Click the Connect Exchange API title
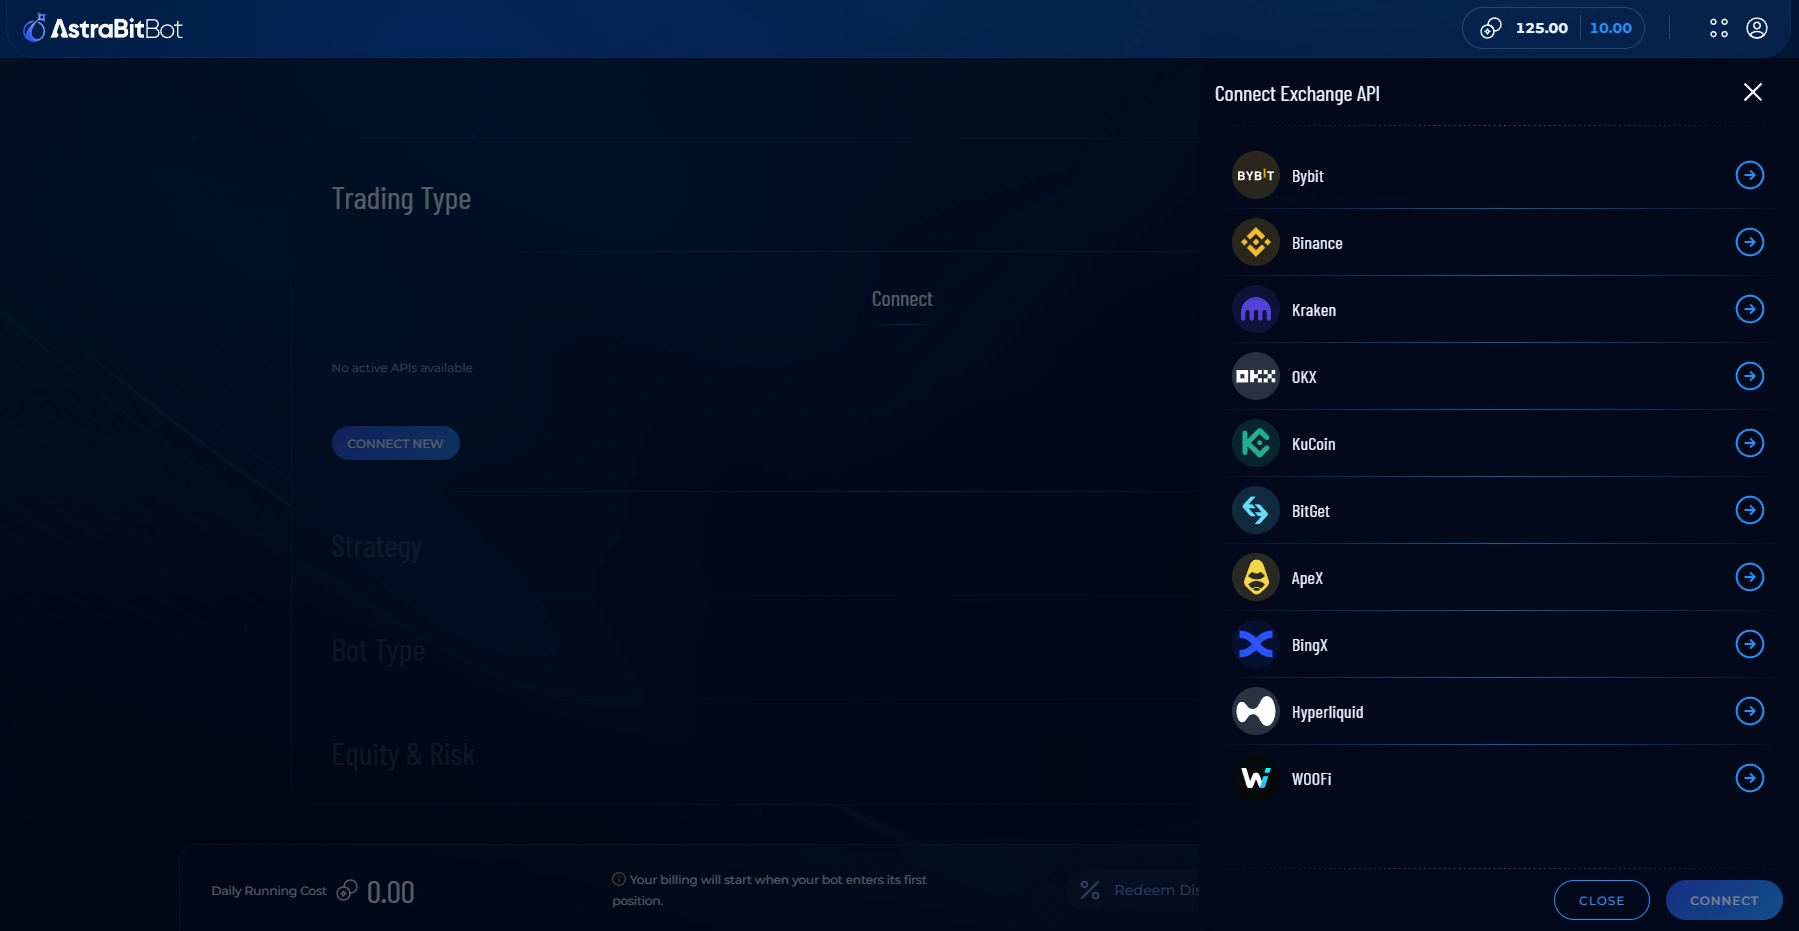 tap(1297, 94)
